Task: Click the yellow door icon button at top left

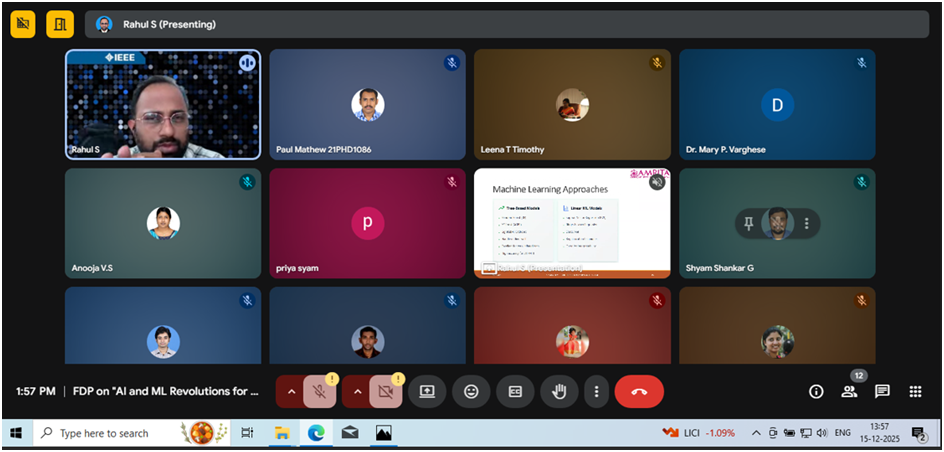Action: pyautogui.click(x=60, y=24)
